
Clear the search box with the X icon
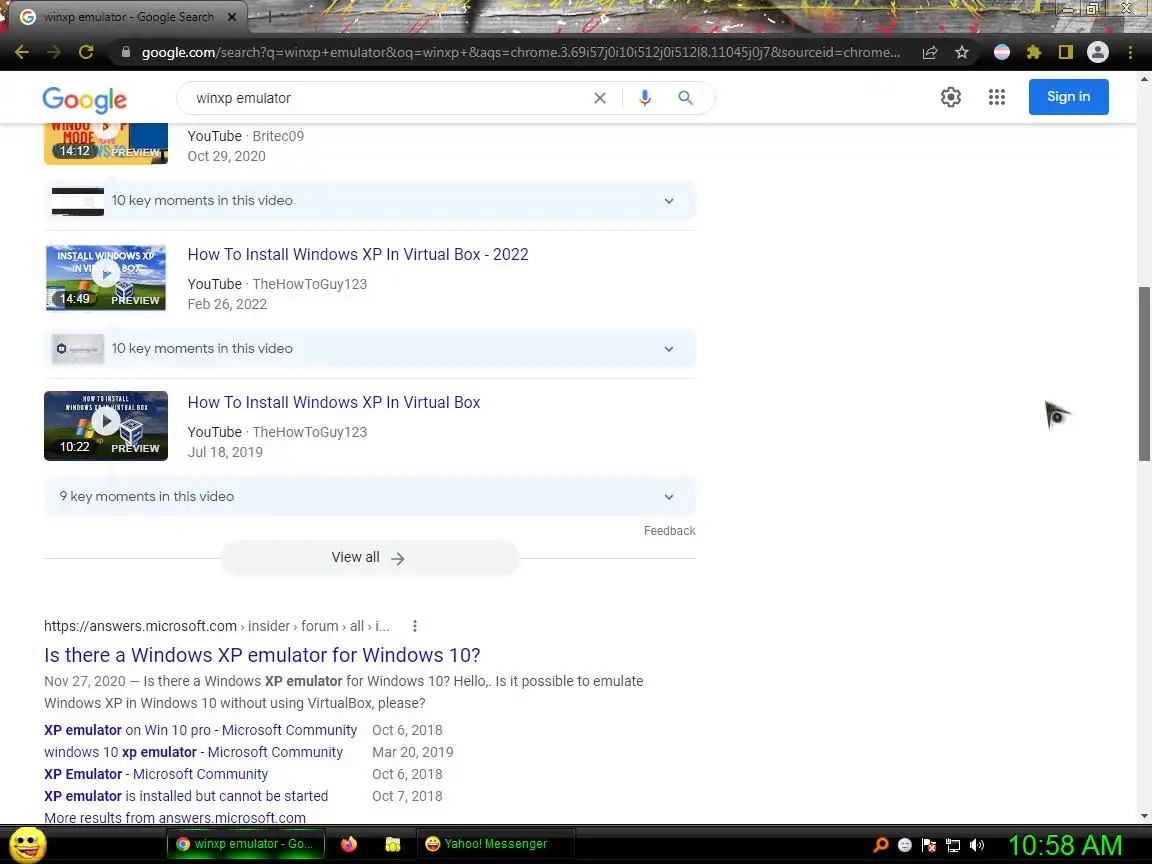(600, 98)
